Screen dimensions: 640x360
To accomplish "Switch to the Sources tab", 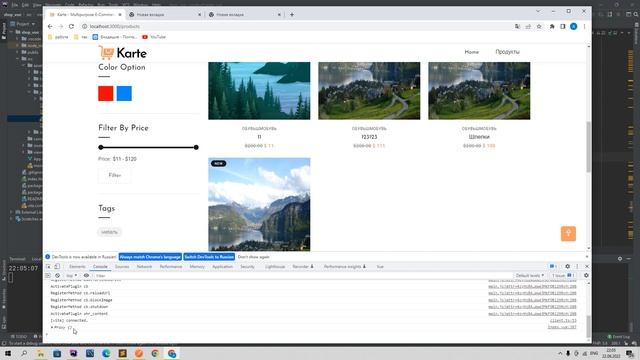I will 122,267.
